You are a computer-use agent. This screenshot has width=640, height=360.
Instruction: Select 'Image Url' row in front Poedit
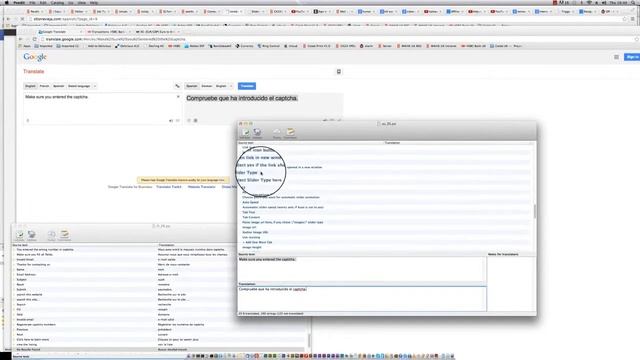(384, 227)
